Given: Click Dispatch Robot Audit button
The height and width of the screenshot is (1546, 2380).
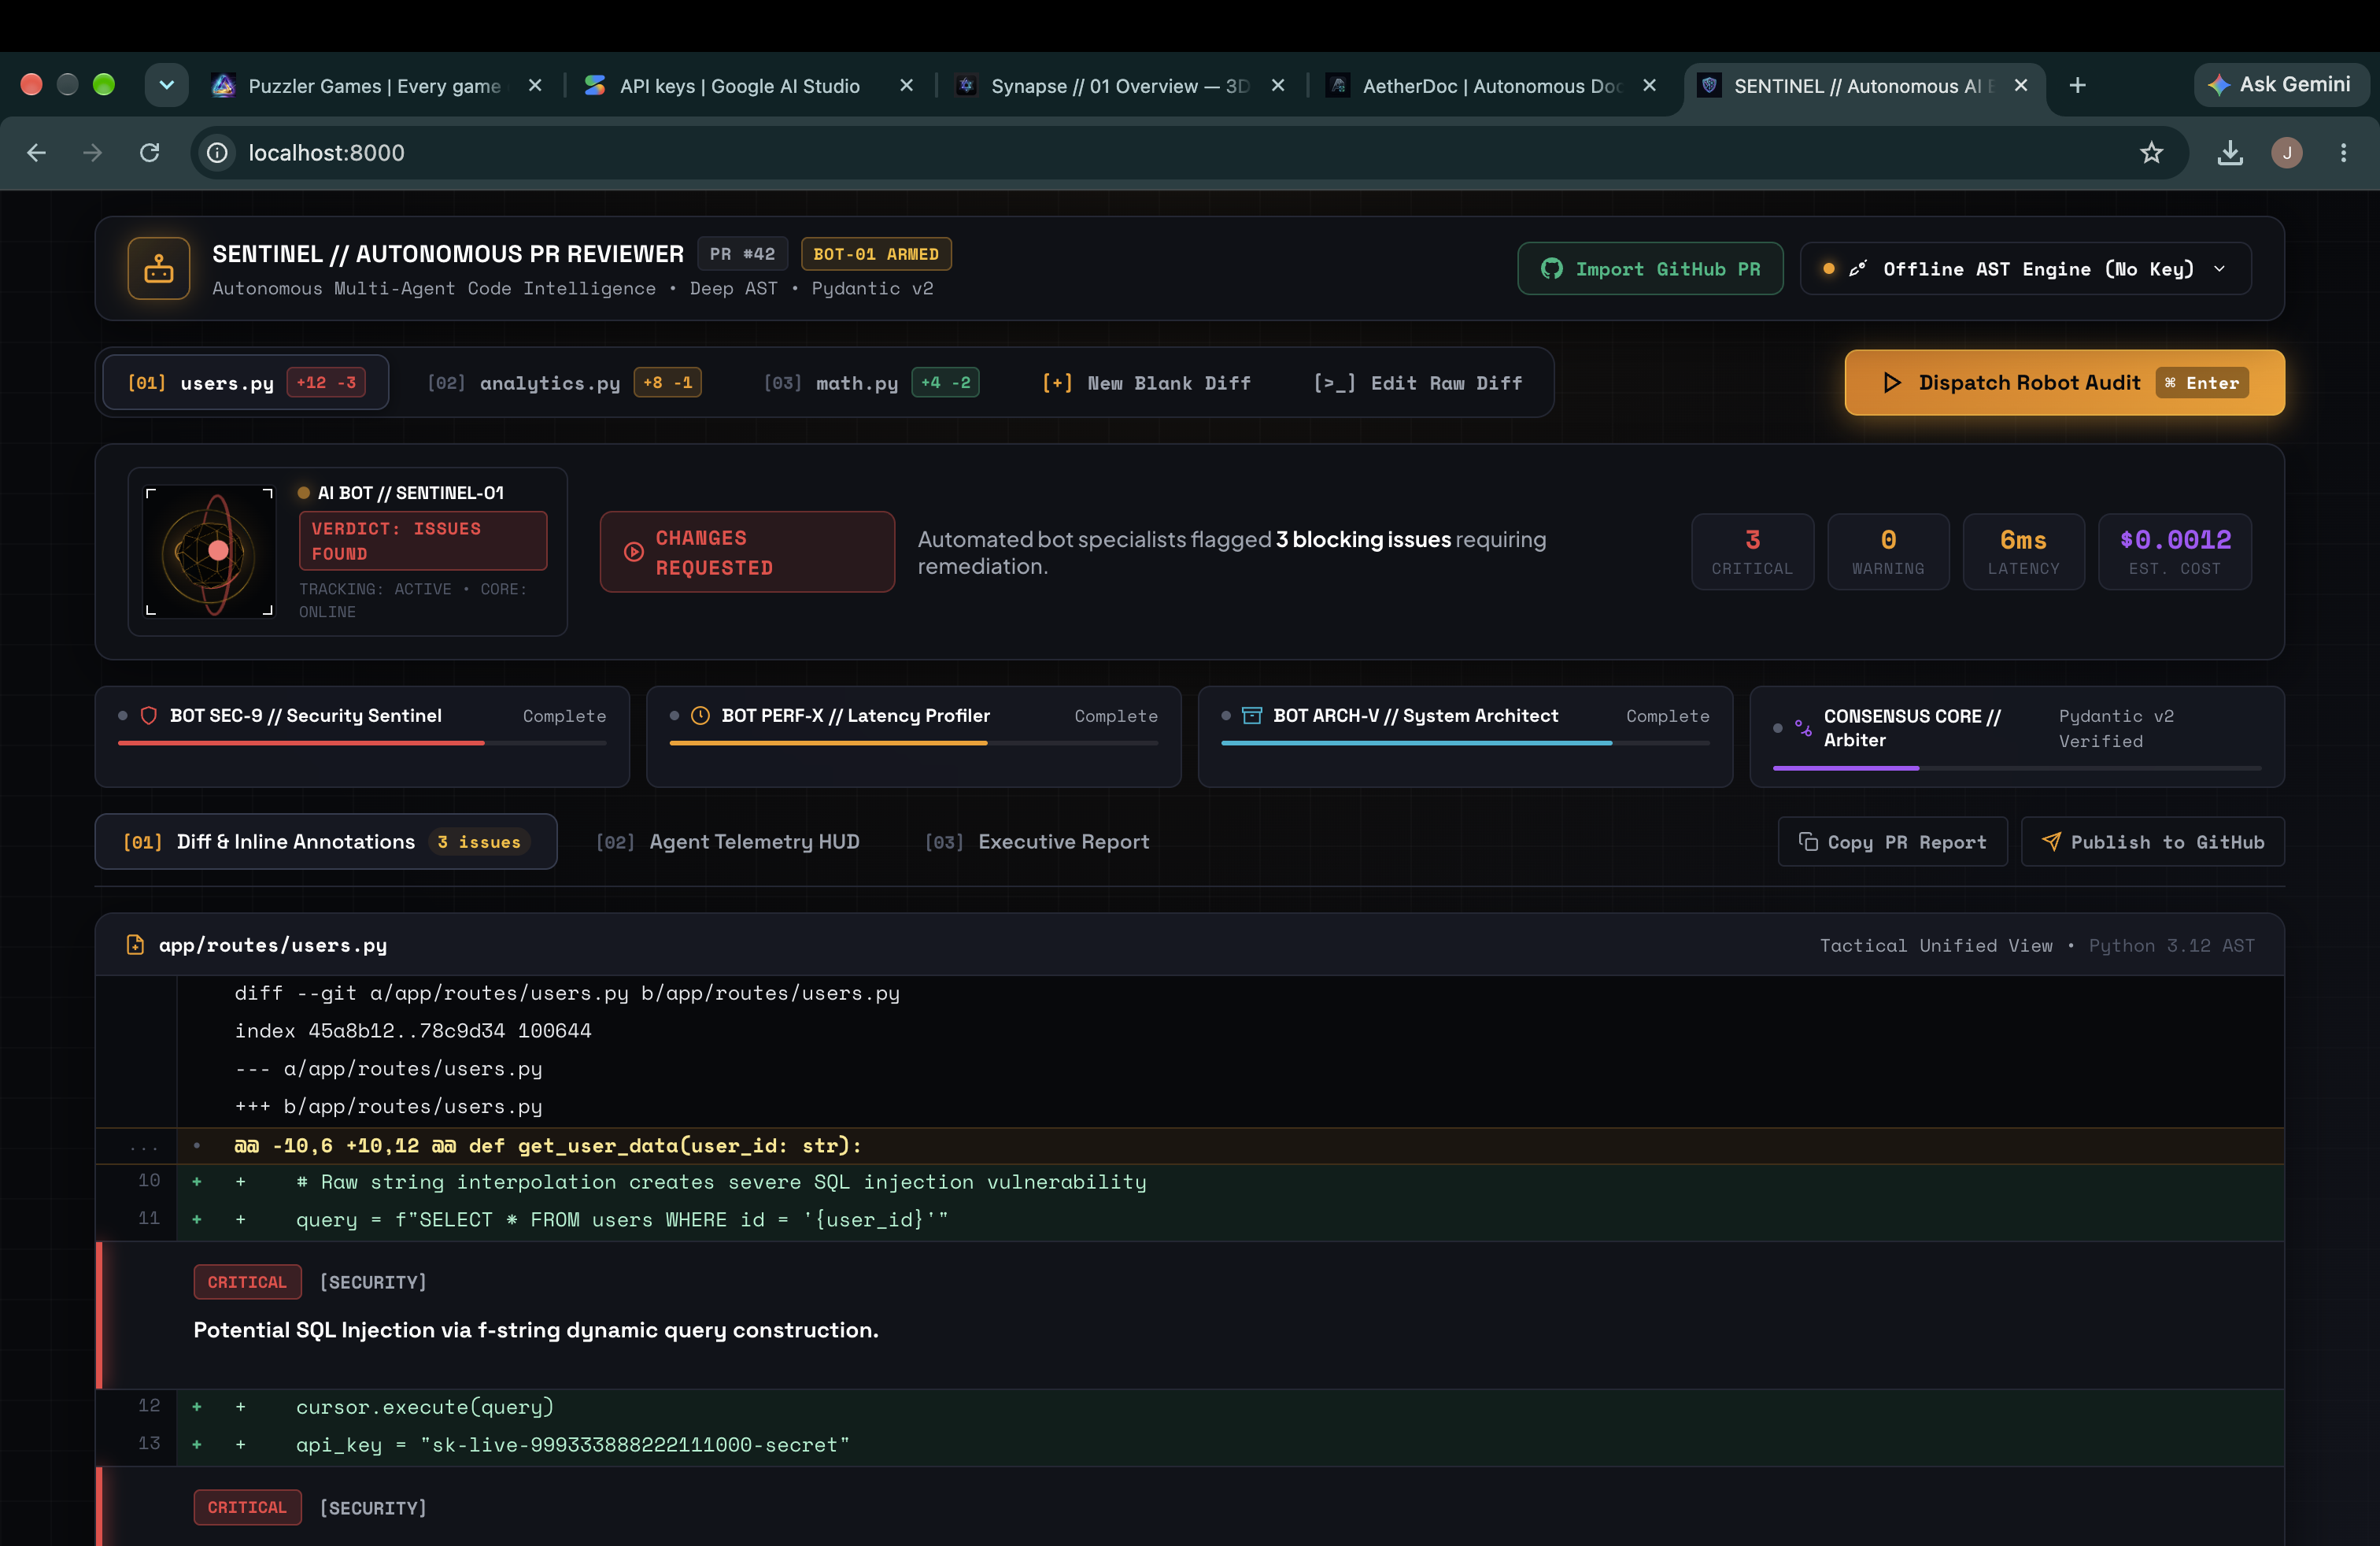Looking at the screenshot, I should [2064, 383].
